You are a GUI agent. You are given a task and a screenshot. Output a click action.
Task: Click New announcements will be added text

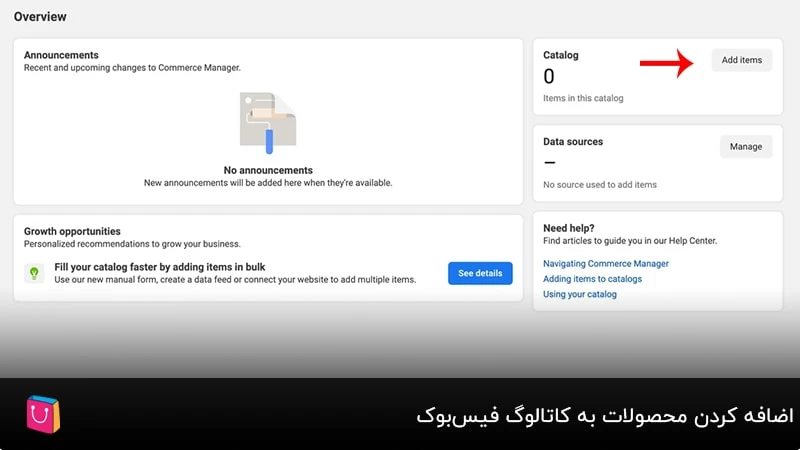[x=268, y=183]
